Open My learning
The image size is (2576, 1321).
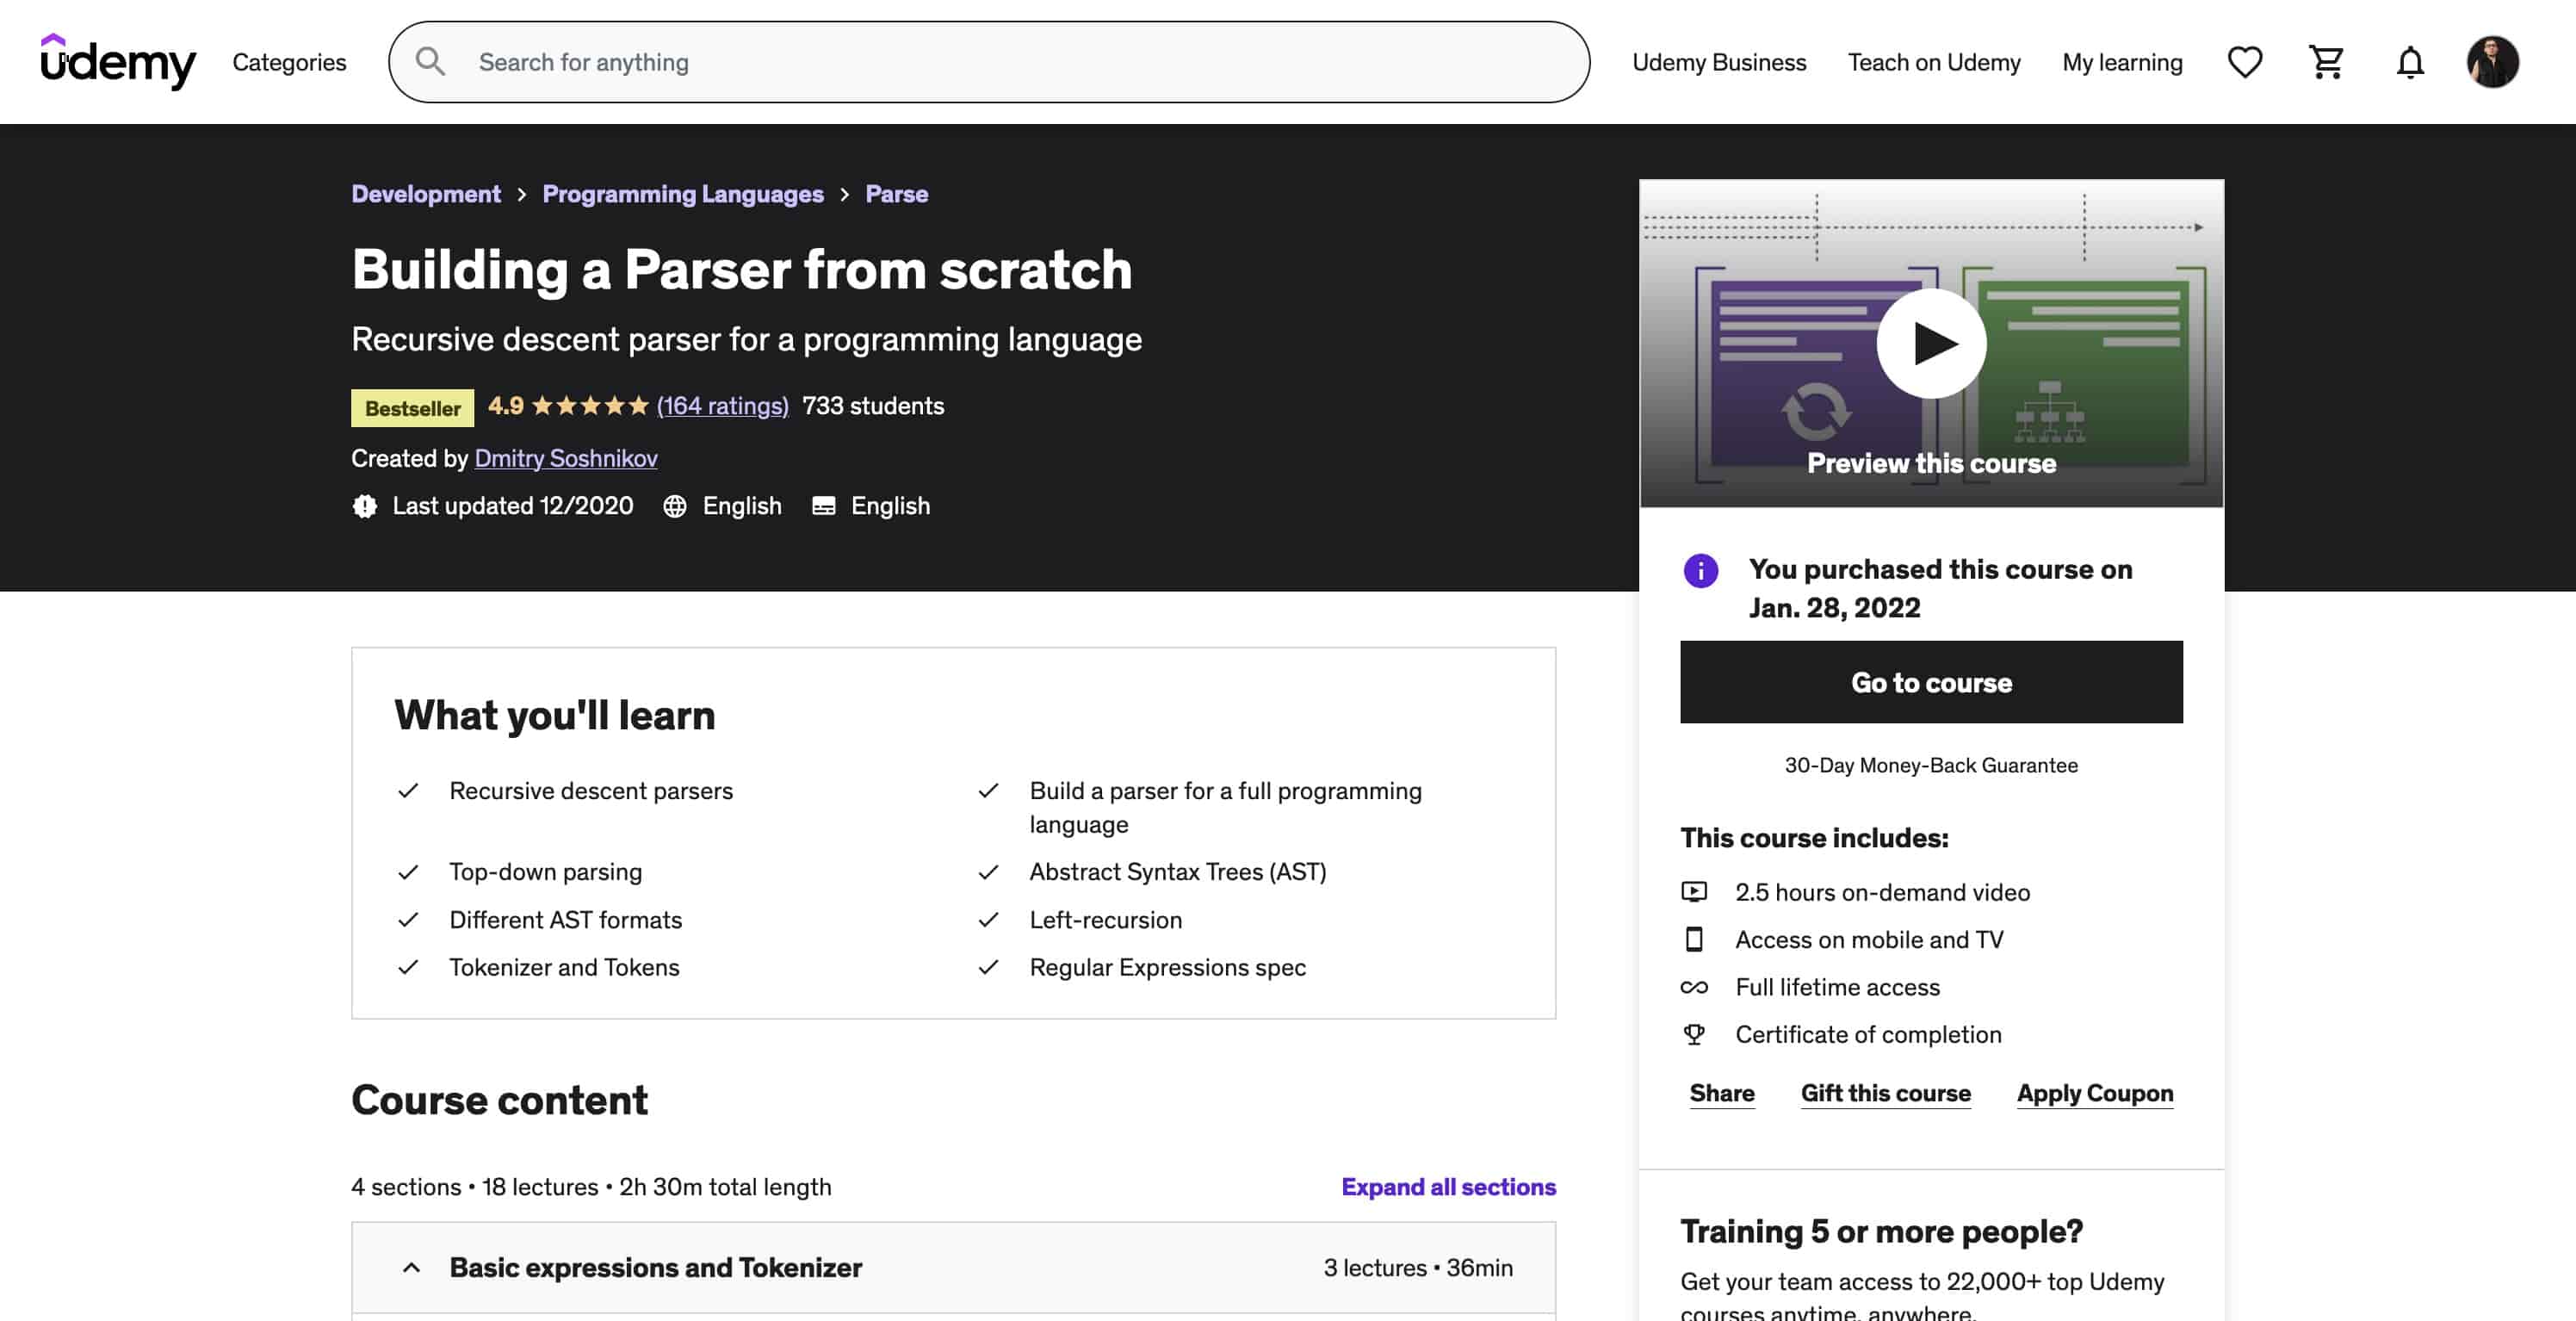coord(2122,62)
